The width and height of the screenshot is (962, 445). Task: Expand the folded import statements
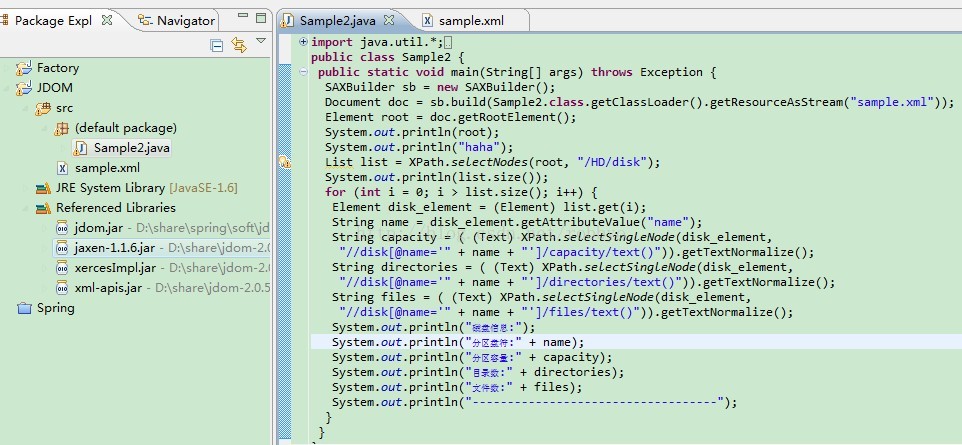click(x=303, y=42)
